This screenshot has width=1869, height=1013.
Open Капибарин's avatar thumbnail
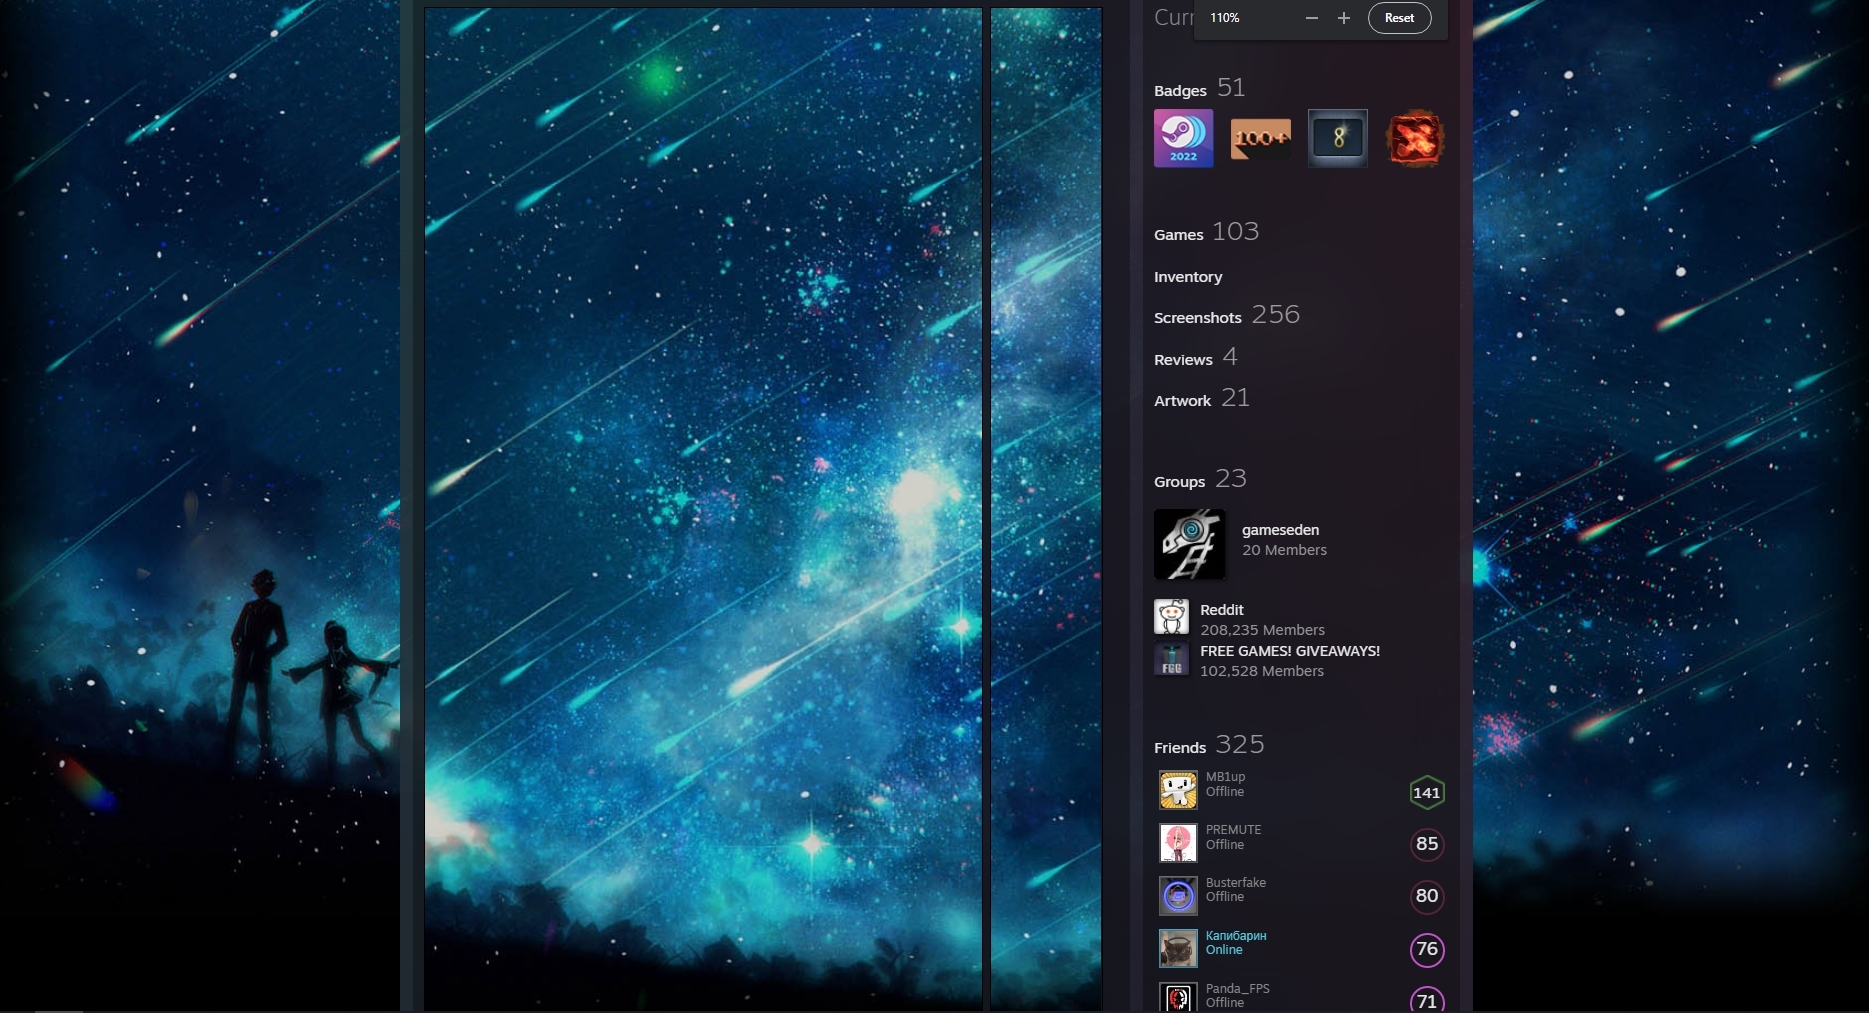pos(1177,948)
